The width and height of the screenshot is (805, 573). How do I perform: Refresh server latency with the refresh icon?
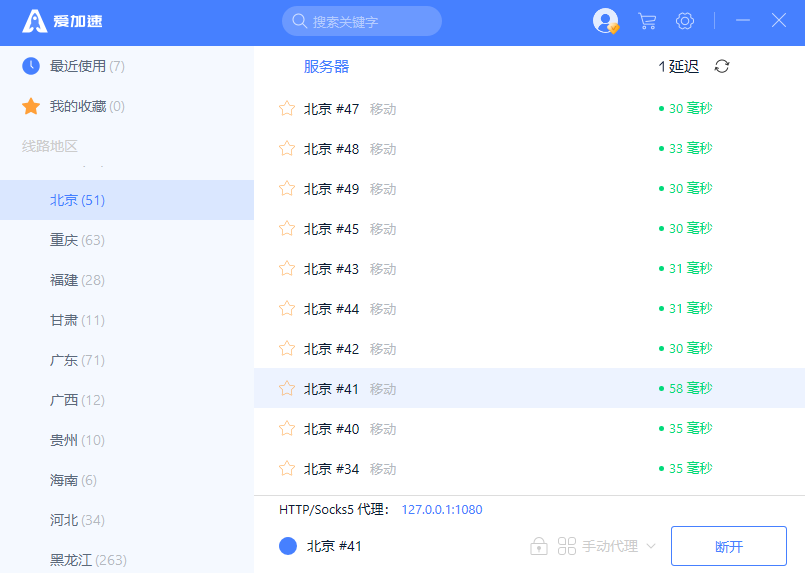tap(722, 66)
